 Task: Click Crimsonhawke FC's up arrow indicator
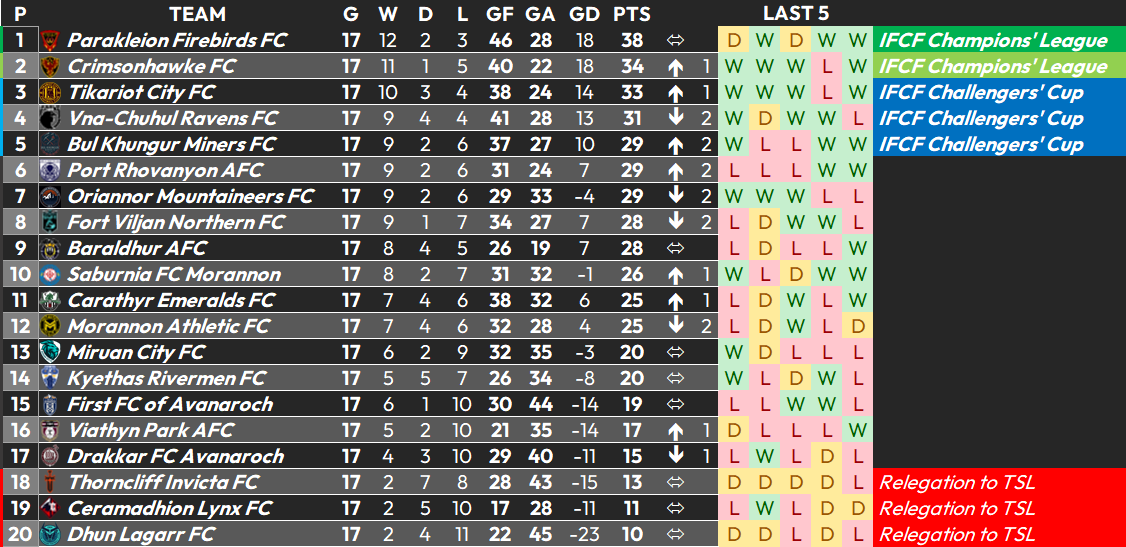[x=675, y=67]
